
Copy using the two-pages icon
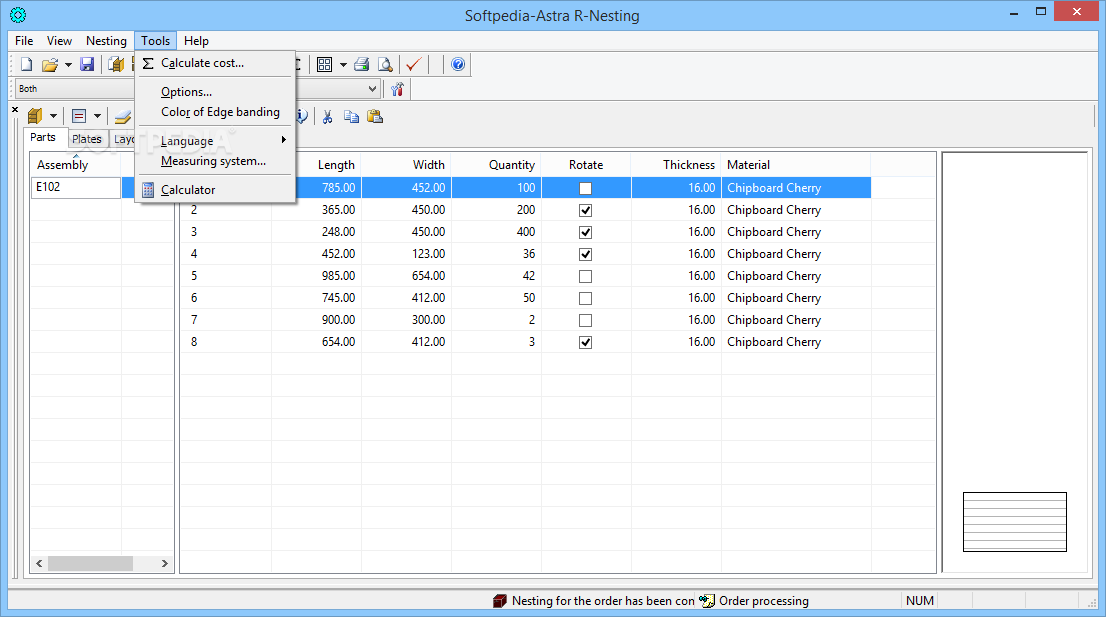[x=351, y=116]
